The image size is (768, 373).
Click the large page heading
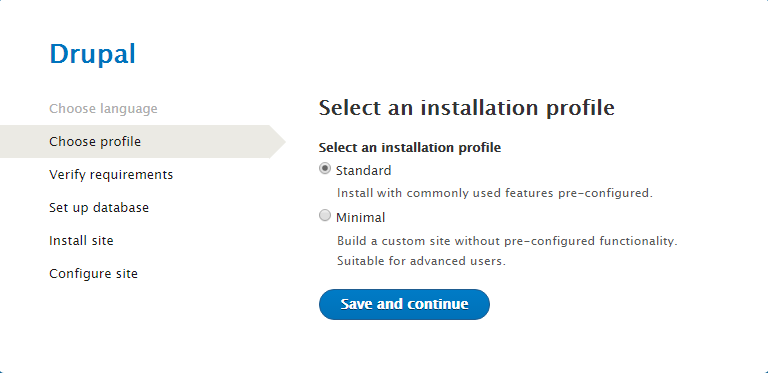[466, 108]
